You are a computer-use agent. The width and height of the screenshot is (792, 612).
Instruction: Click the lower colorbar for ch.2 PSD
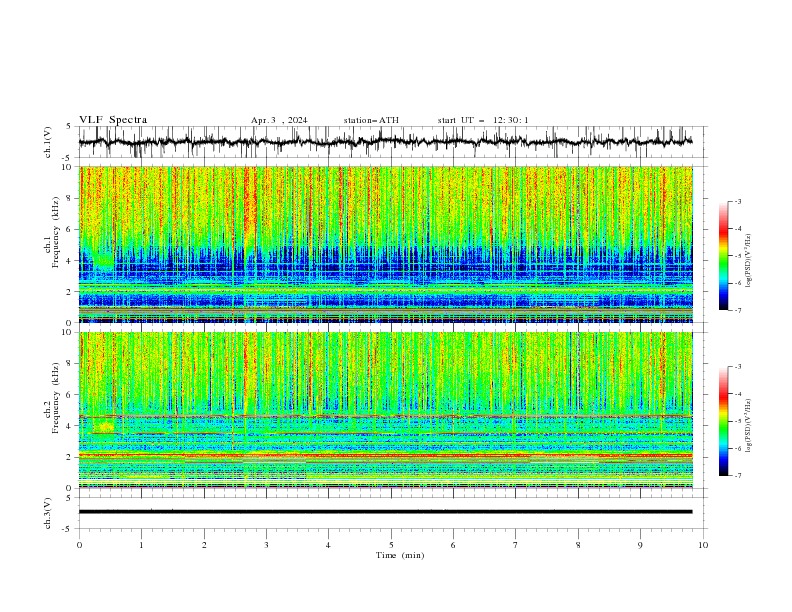point(723,421)
